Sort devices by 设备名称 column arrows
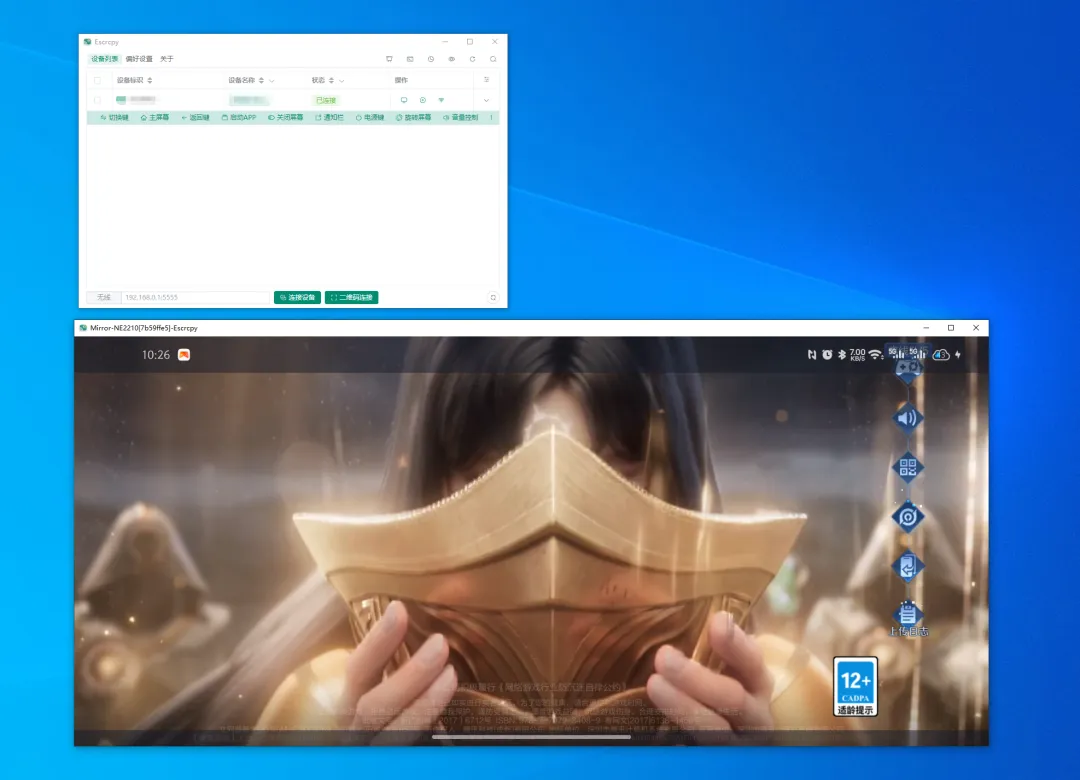 [261, 81]
